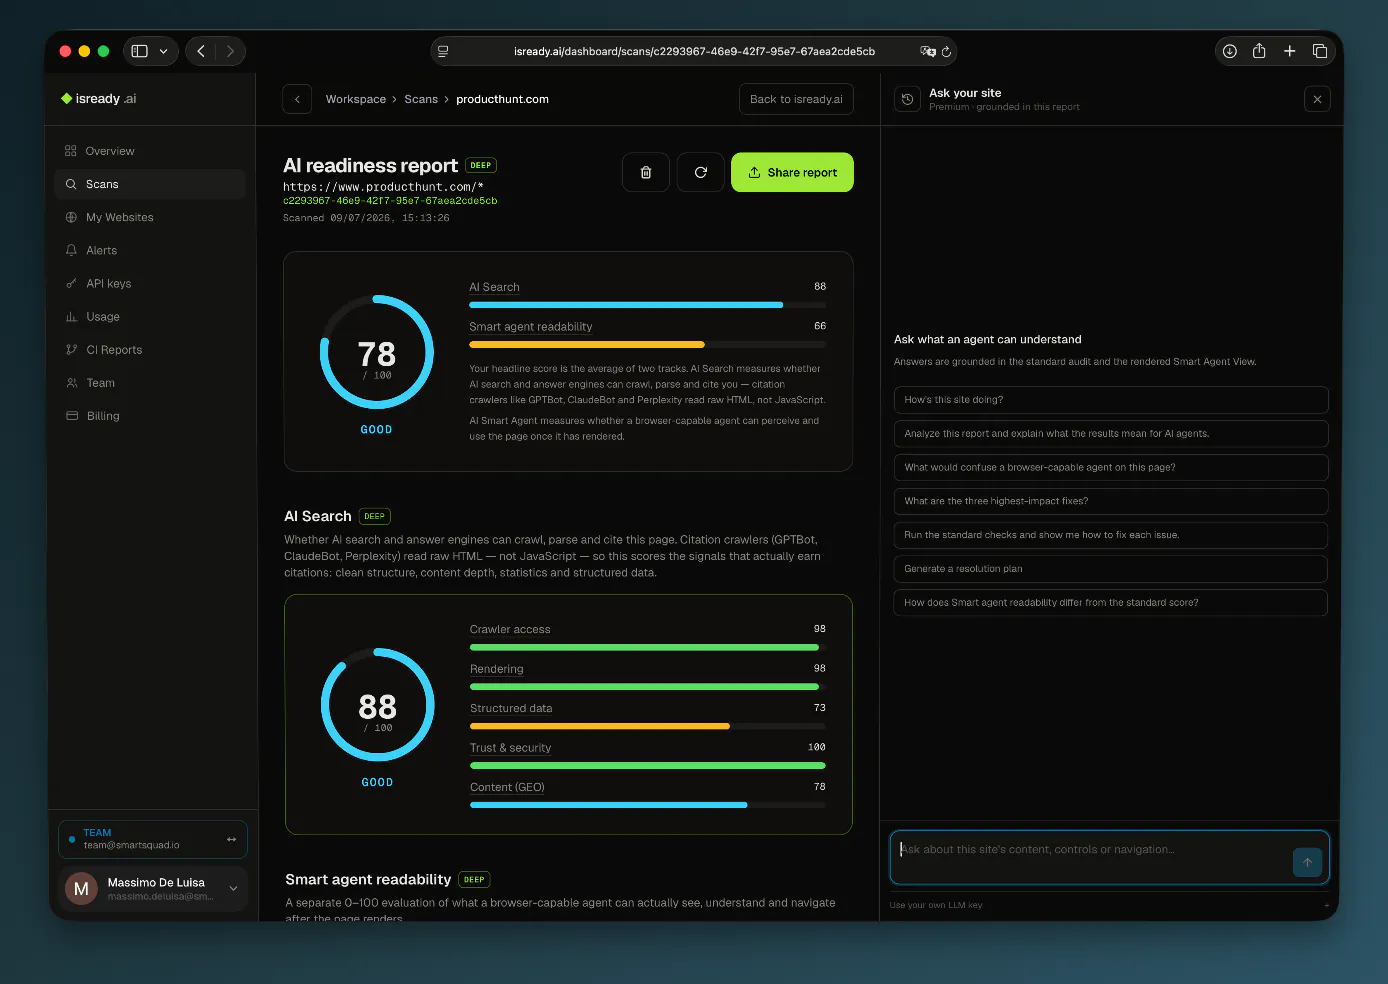Viewport: 1388px width, 984px height.
Task: Click the M user avatar
Action: tap(82, 888)
